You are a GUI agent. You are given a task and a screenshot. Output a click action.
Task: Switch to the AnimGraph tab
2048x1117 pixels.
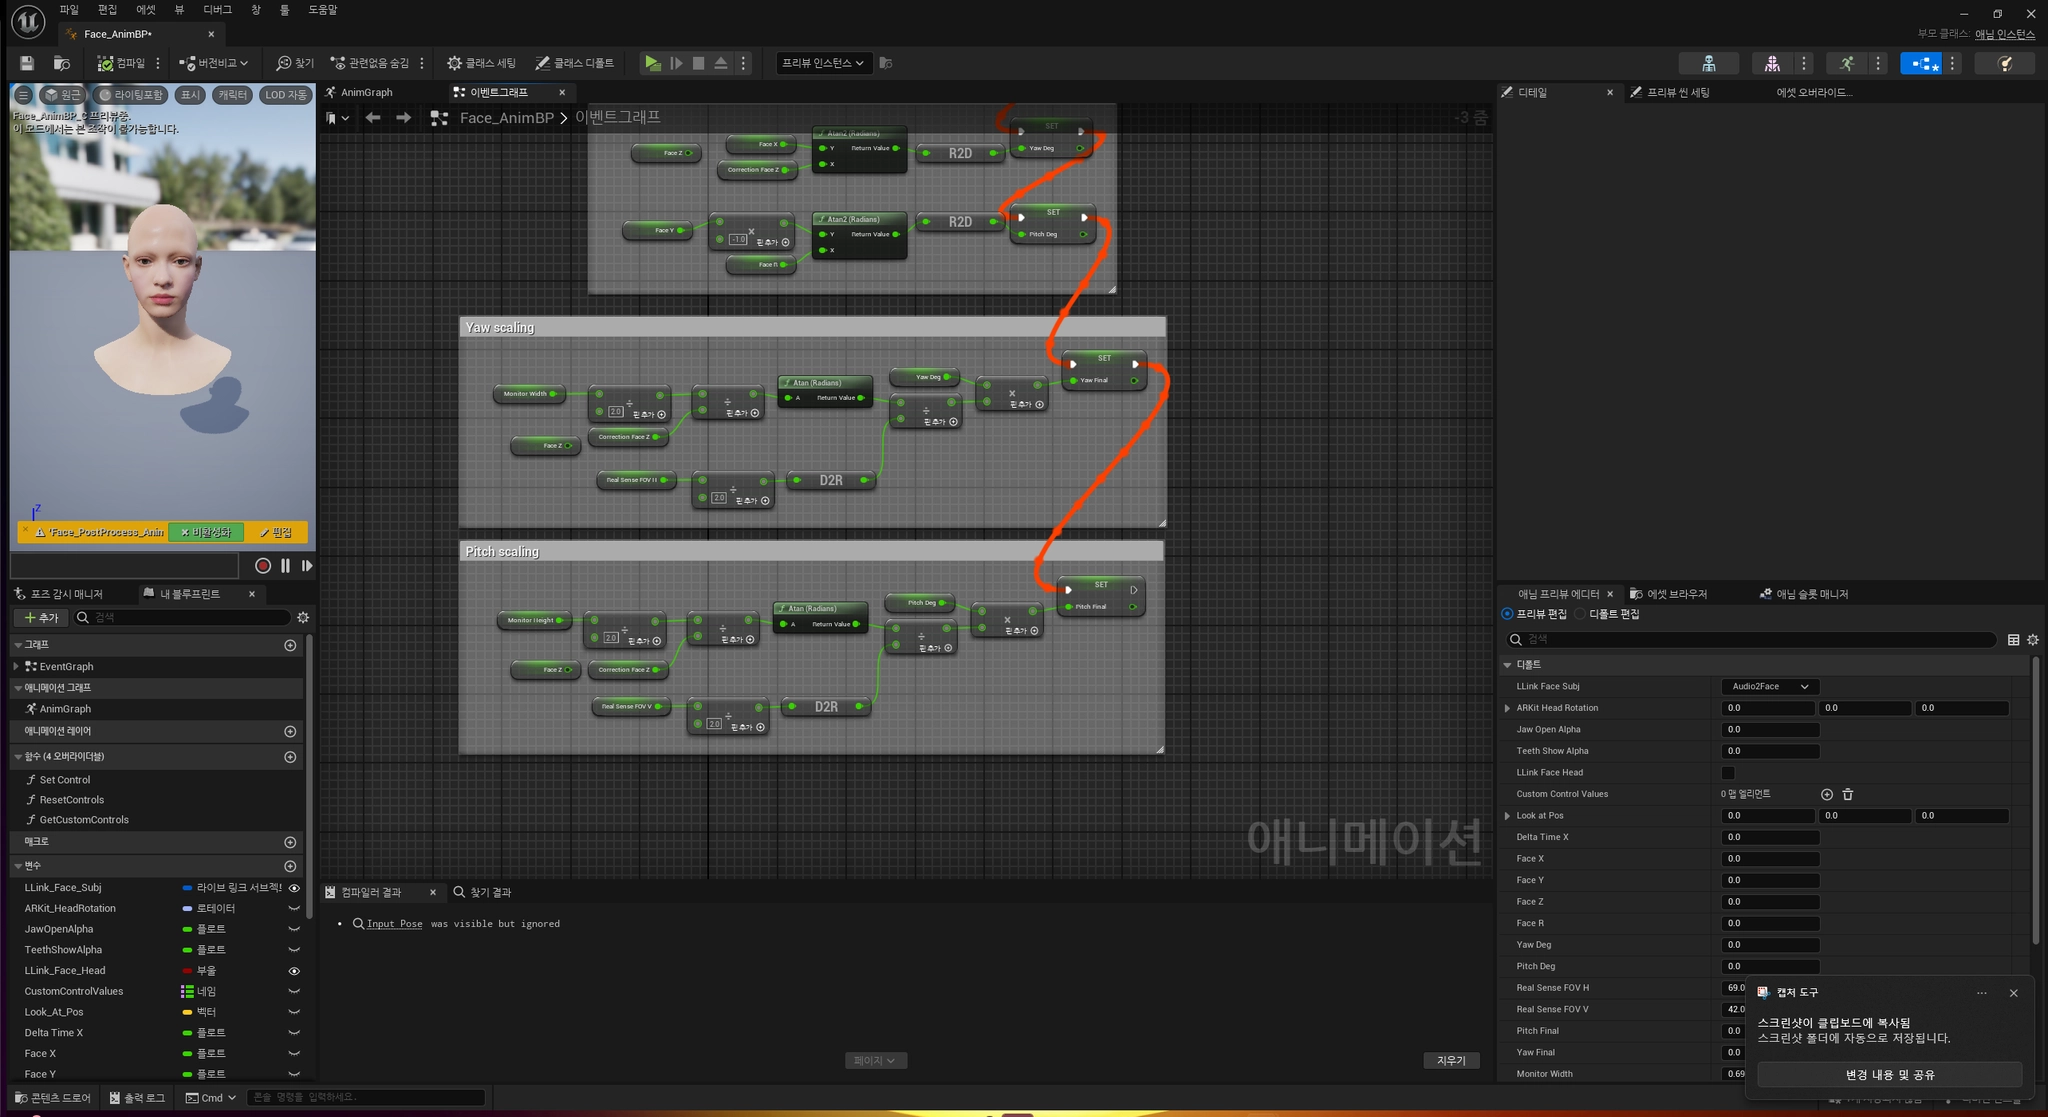point(366,92)
